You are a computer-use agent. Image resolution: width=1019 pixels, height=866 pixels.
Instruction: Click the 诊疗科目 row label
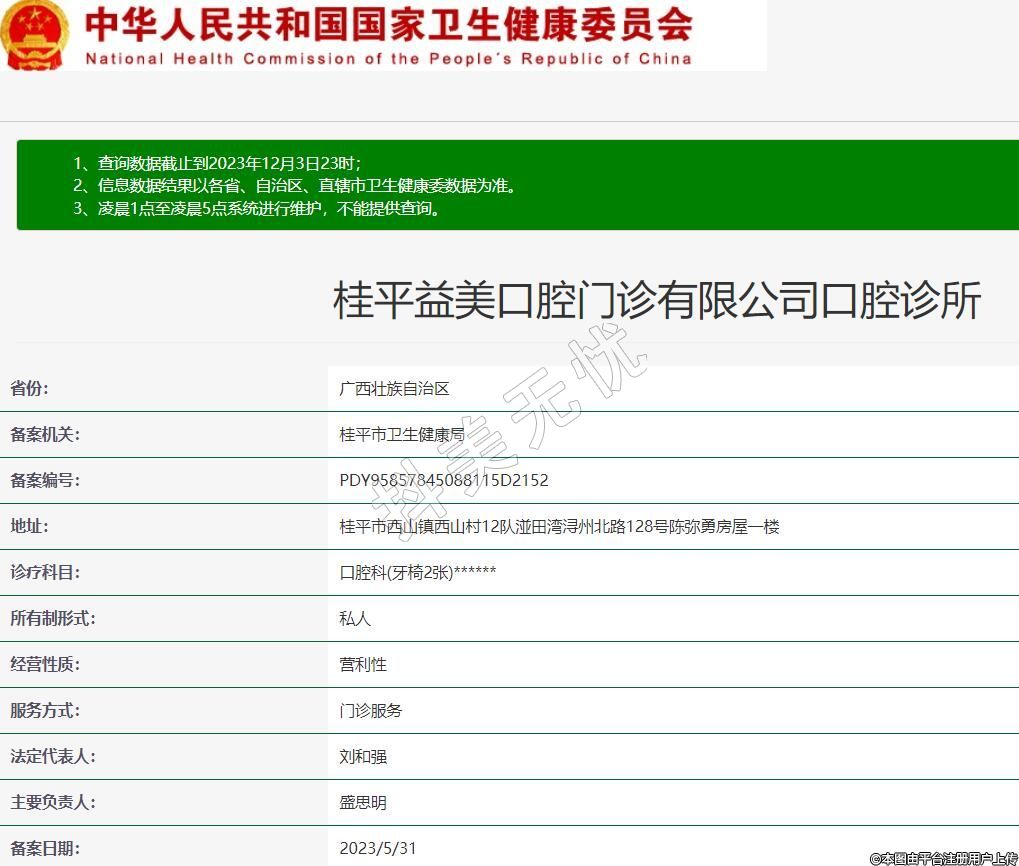(45, 573)
